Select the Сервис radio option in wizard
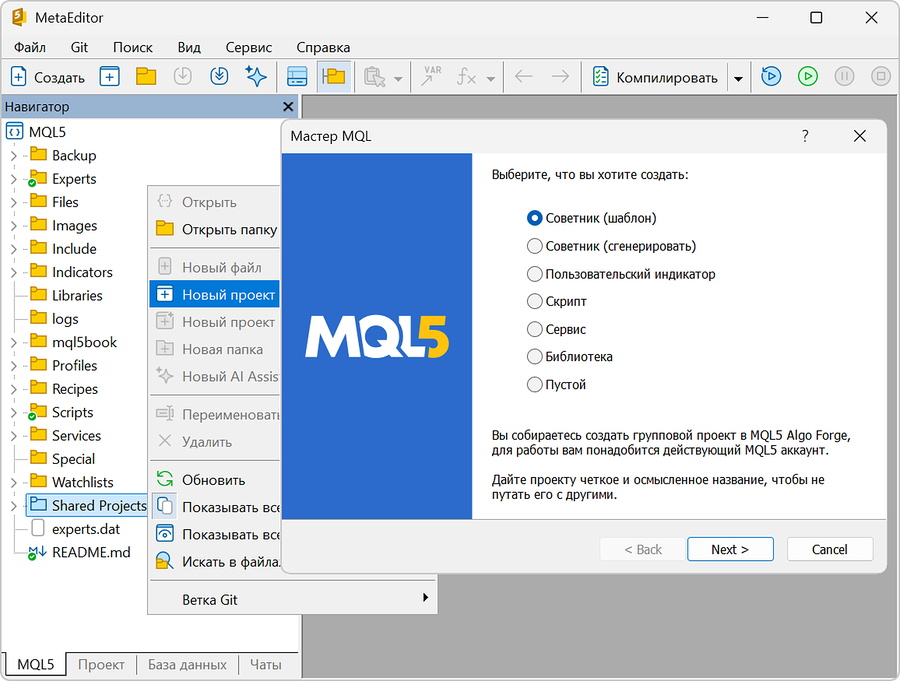900x681 pixels. point(556,329)
